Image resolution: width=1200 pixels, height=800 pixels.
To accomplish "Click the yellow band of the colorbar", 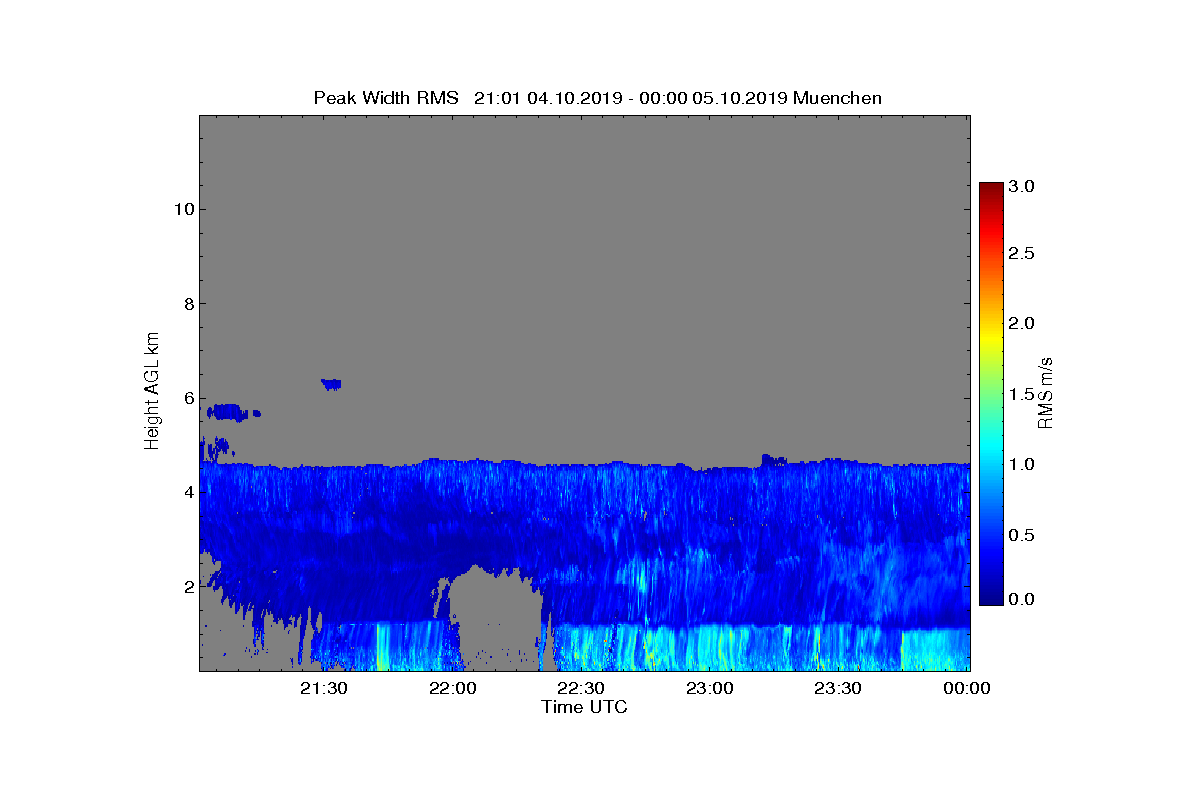I will tap(990, 340).
